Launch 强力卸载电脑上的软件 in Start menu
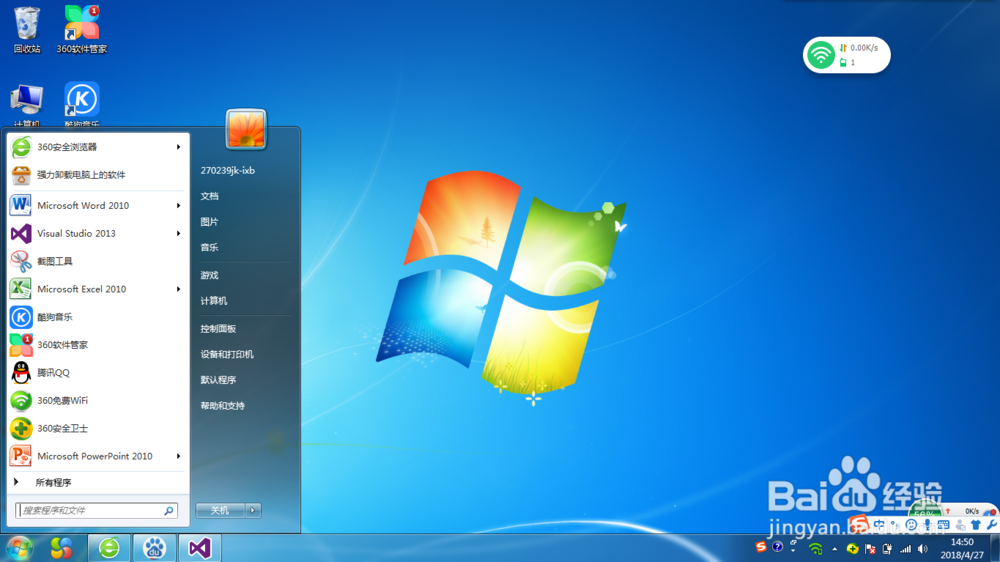Screen dimensions: 1000x562 tap(96, 175)
